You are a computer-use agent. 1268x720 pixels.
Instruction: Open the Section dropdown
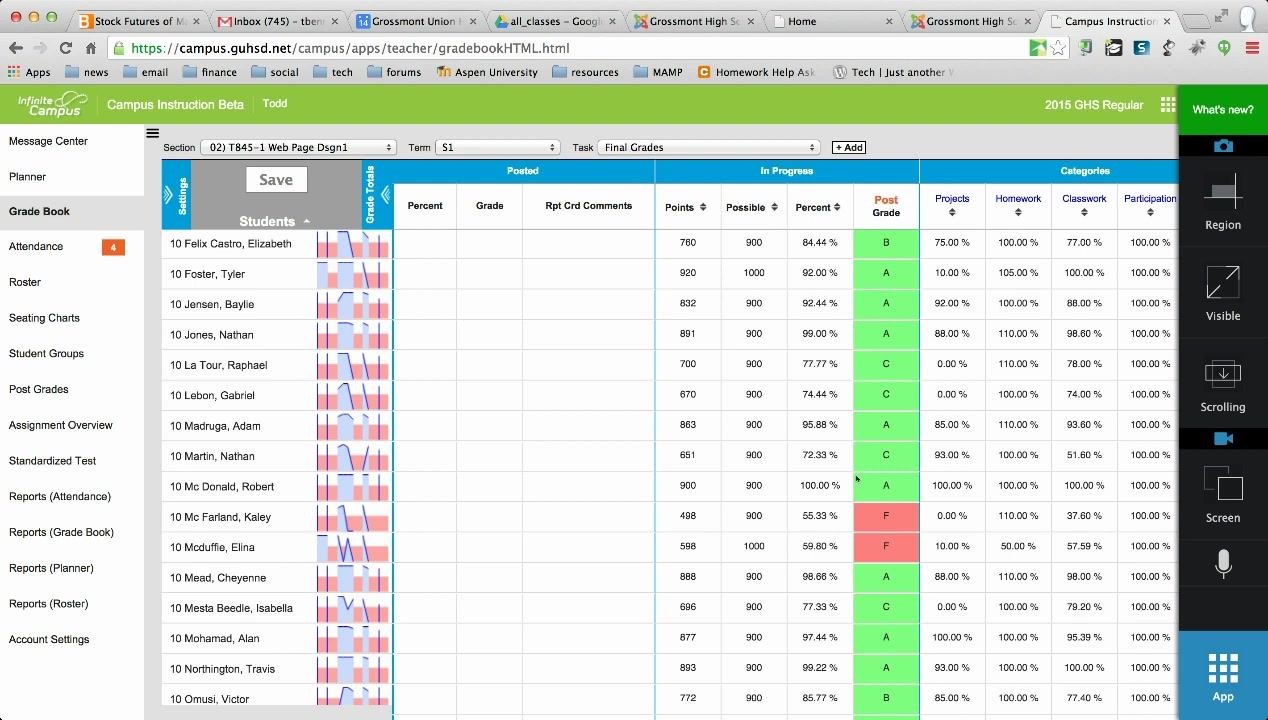click(298, 147)
